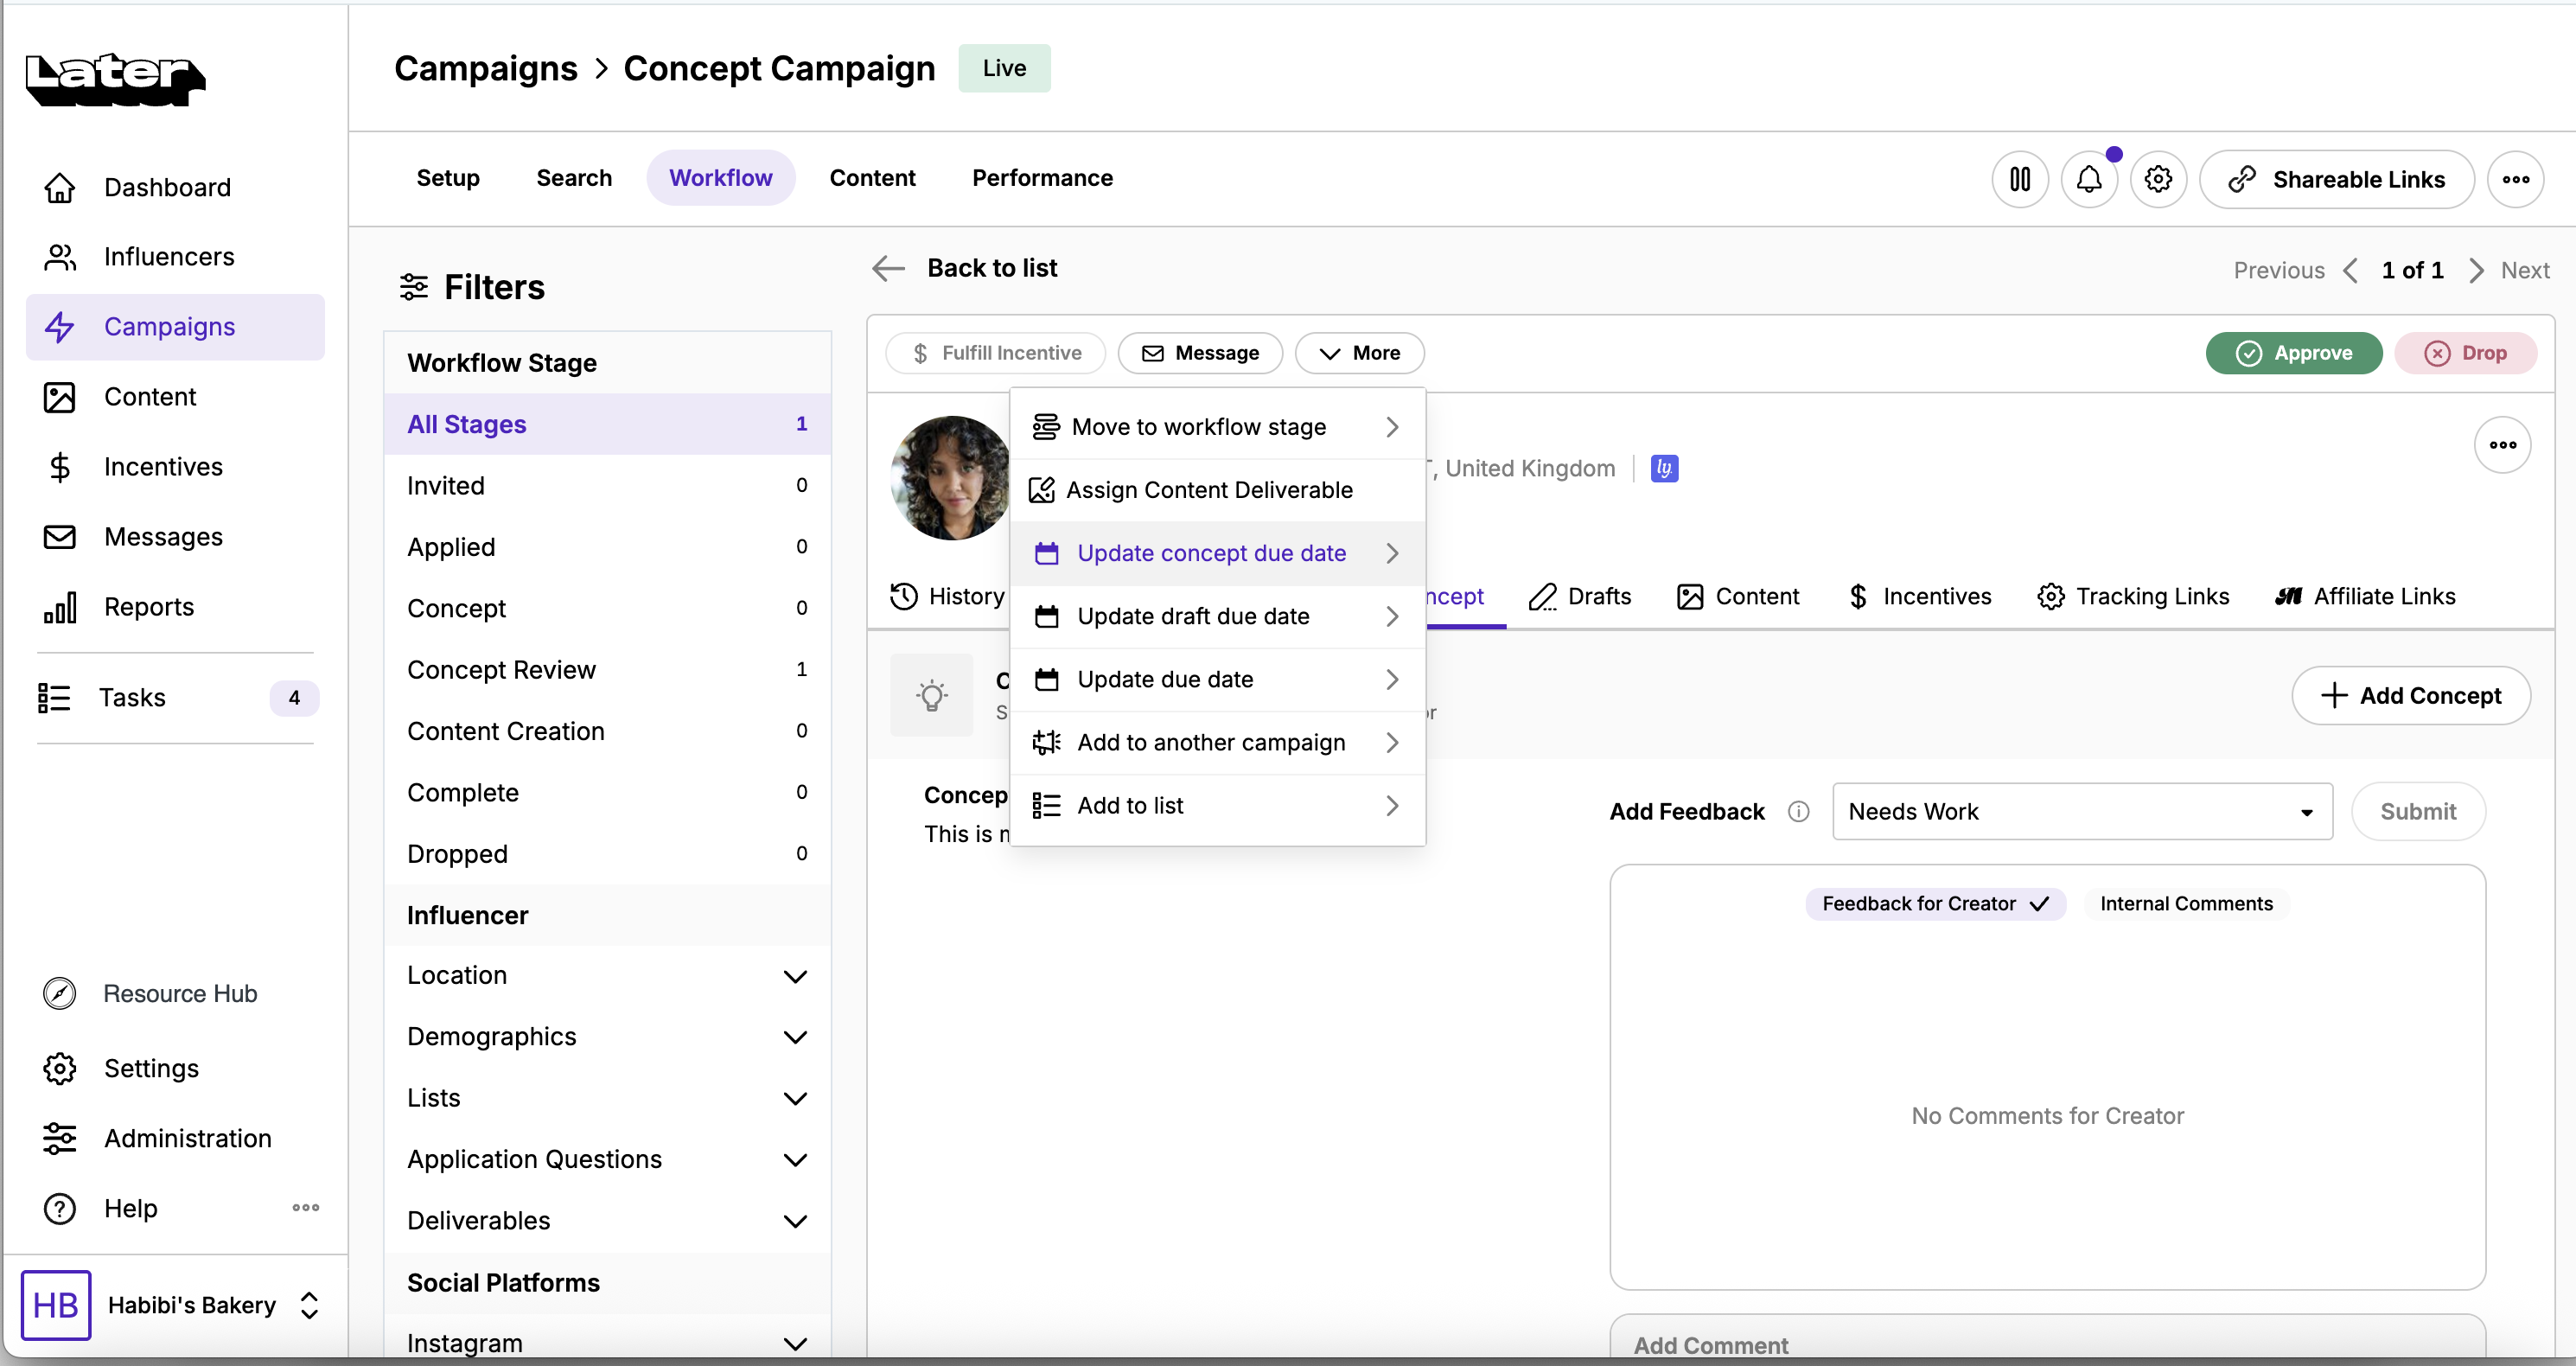Open Incentives in the sidebar
2576x1366 pixels.
pyautogui.click(x=175, y=467)
